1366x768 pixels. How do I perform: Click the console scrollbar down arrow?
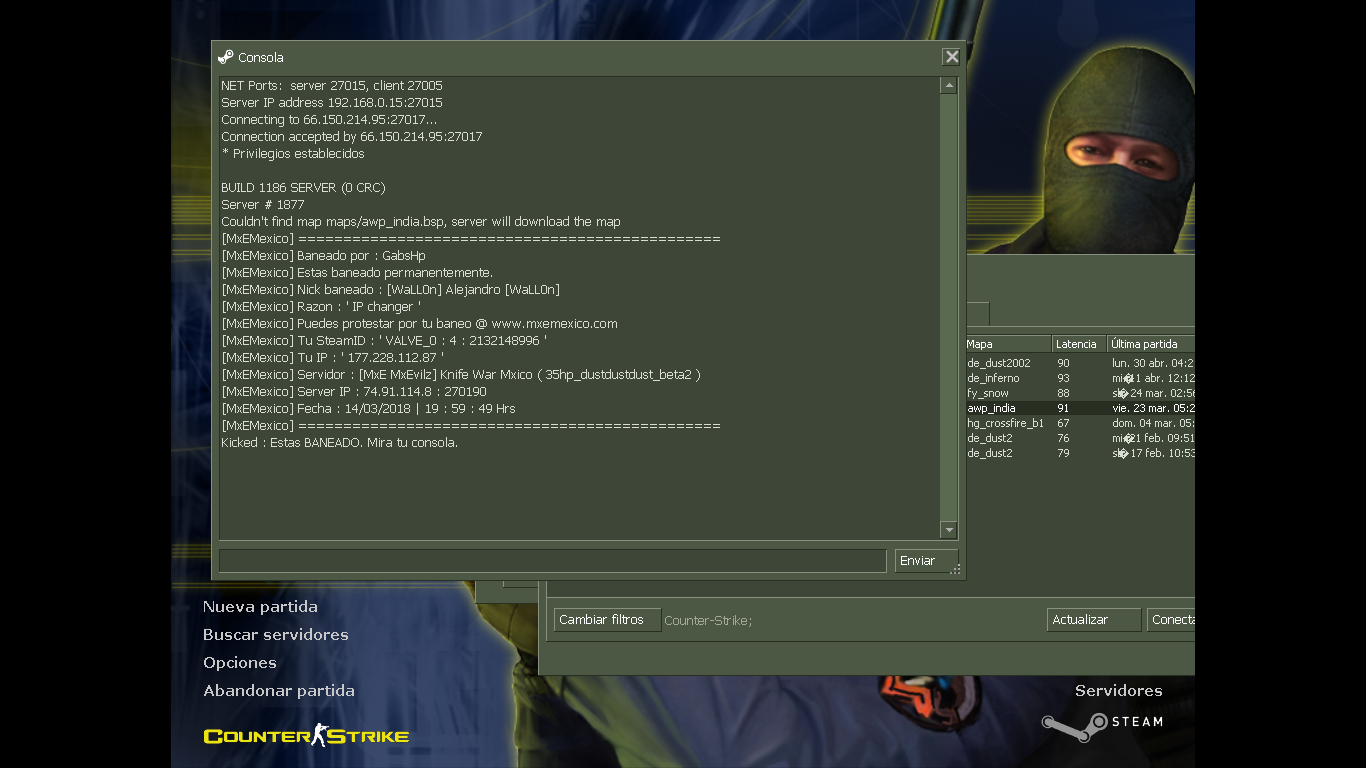click(x=949, y=530)
